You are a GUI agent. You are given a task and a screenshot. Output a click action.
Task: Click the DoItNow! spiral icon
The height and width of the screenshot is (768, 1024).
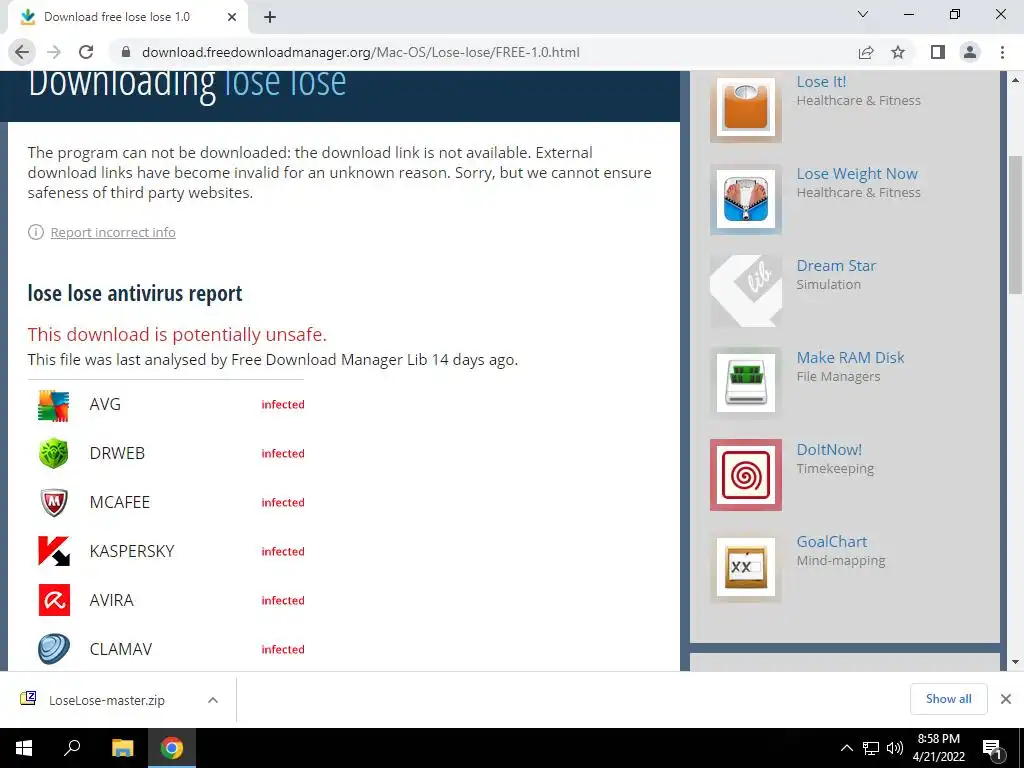pyautogui.click(x=746, y=475)
